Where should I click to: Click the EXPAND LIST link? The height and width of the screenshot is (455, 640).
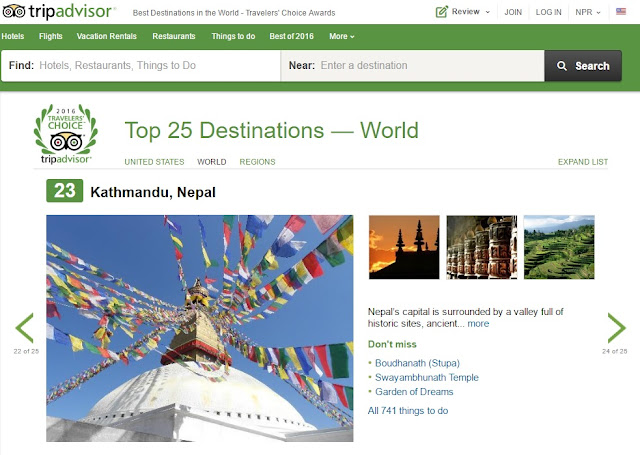583,162
